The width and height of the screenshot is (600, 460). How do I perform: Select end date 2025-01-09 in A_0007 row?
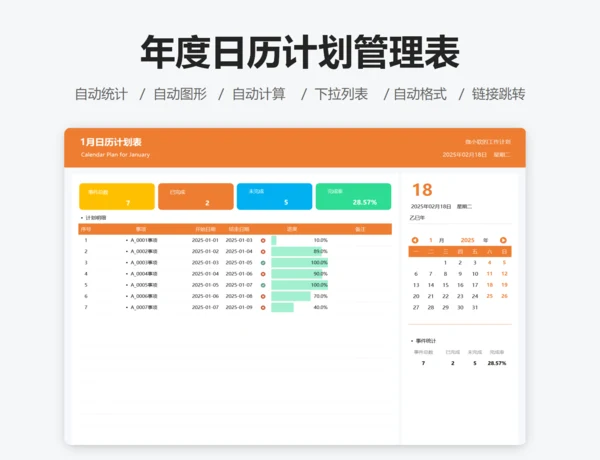point(239,307)
